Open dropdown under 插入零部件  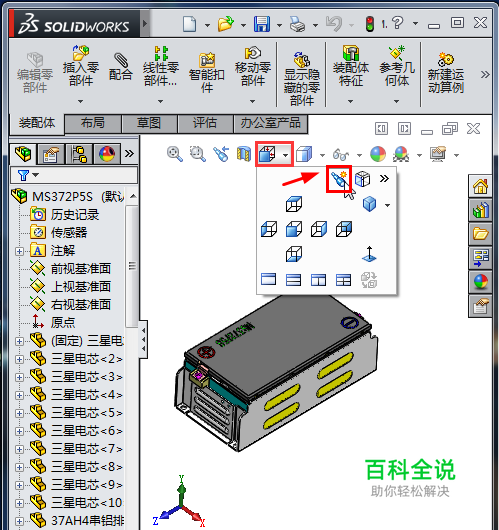click(80, 101)
